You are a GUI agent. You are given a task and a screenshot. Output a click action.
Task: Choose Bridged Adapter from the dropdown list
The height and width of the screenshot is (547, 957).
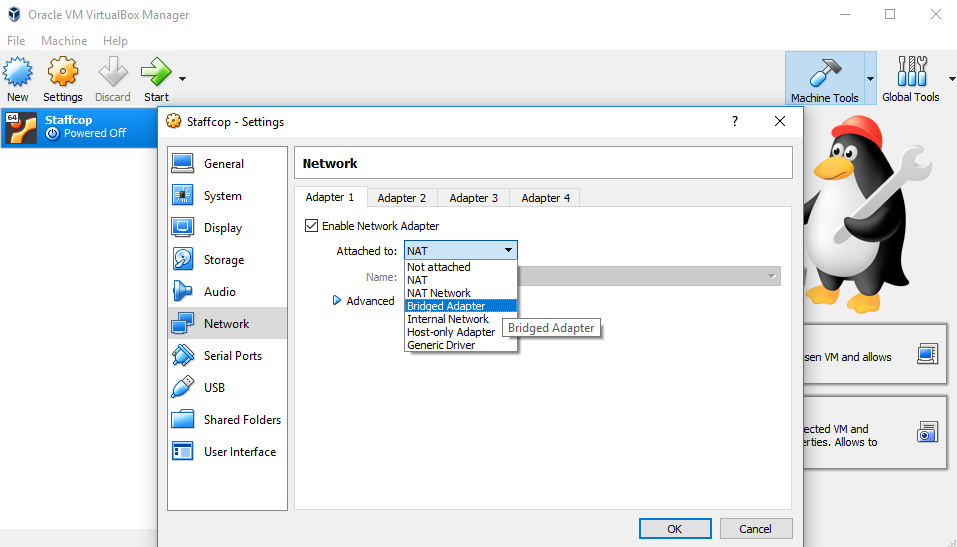point(461,306)
